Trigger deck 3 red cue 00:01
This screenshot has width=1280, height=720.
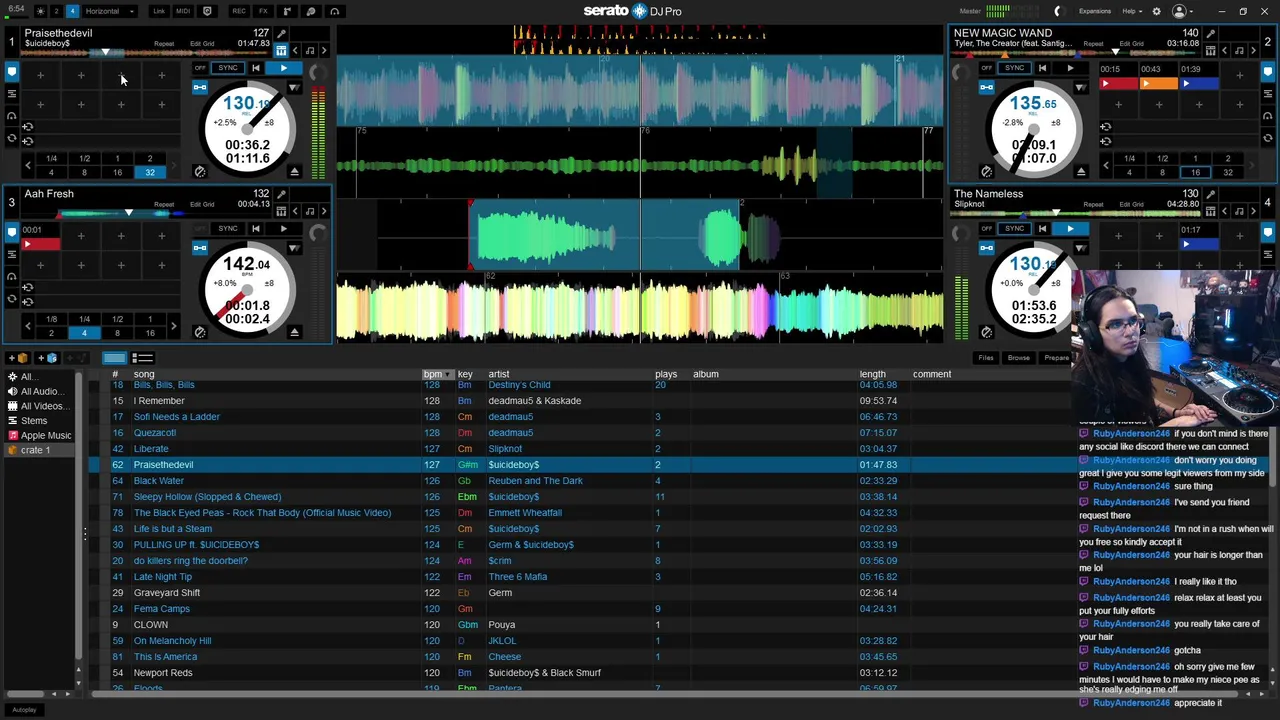[40, 244]
